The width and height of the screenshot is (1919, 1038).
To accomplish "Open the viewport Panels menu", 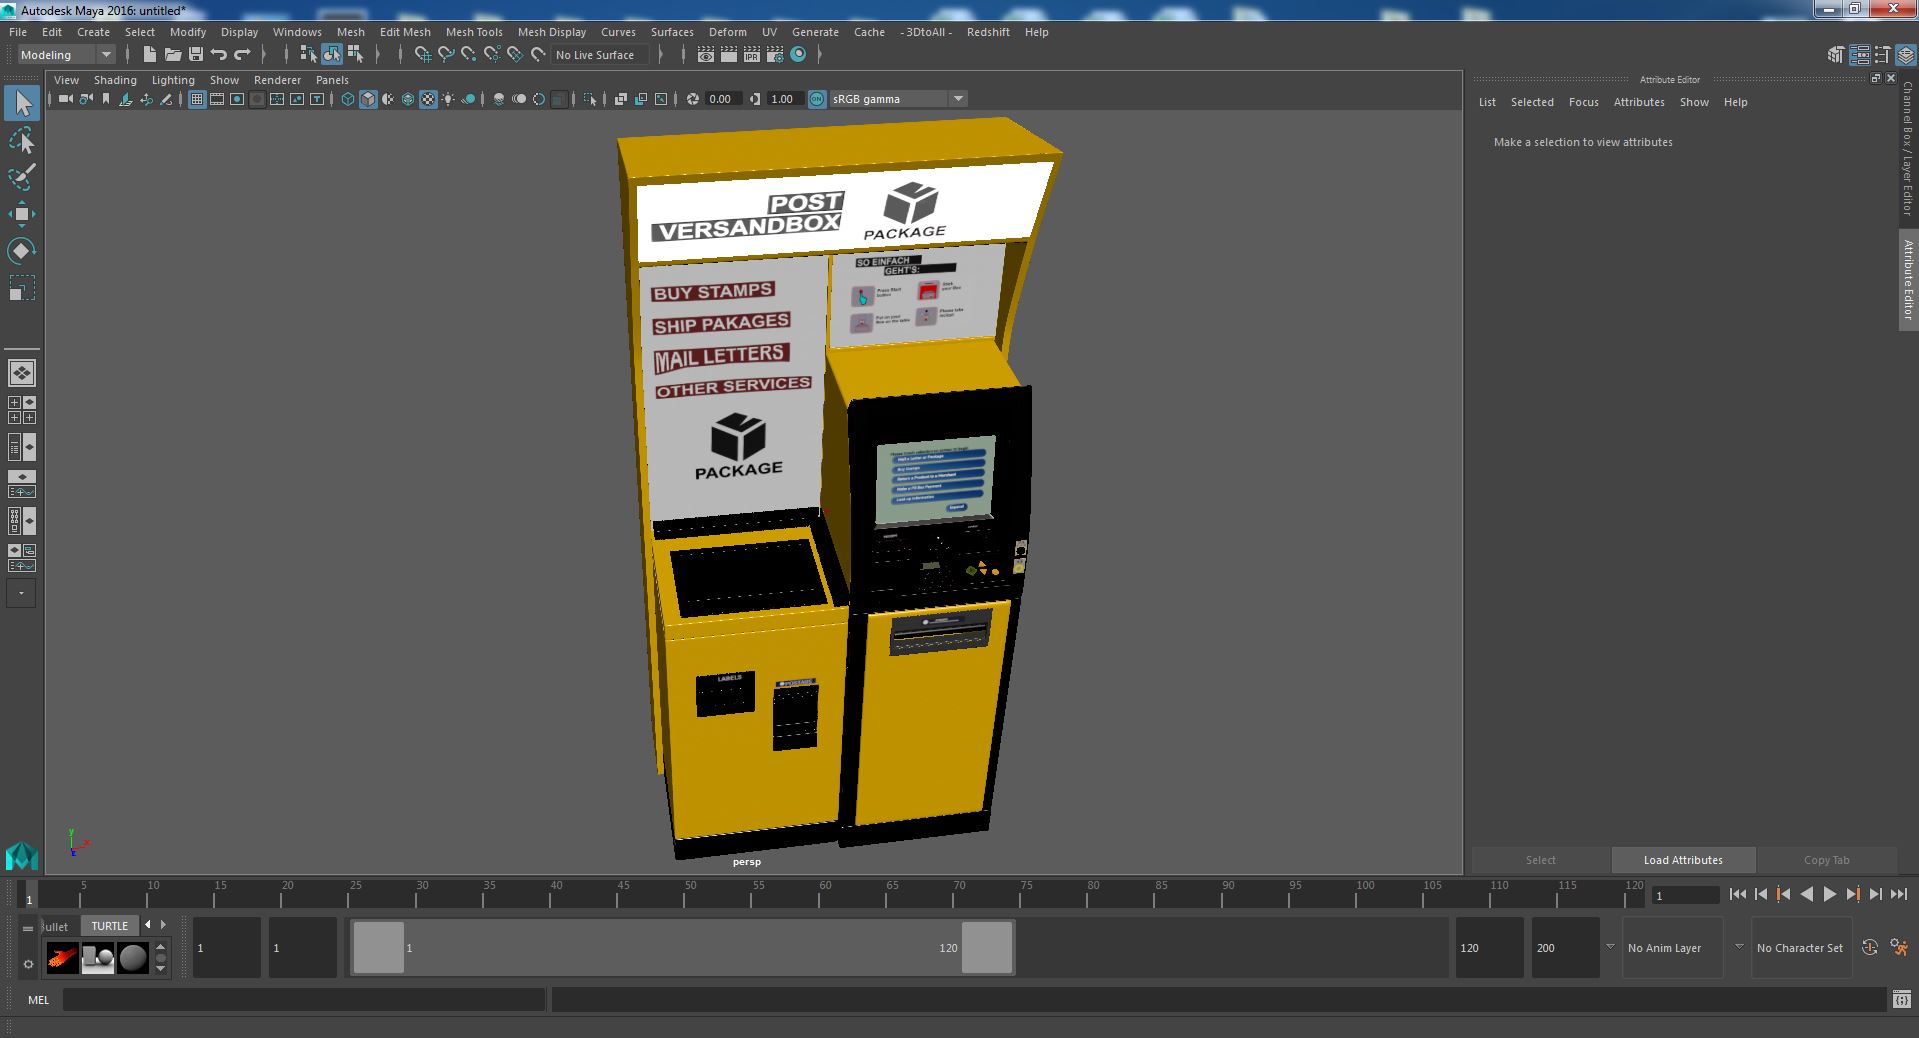I will click(x=332, y=80).
